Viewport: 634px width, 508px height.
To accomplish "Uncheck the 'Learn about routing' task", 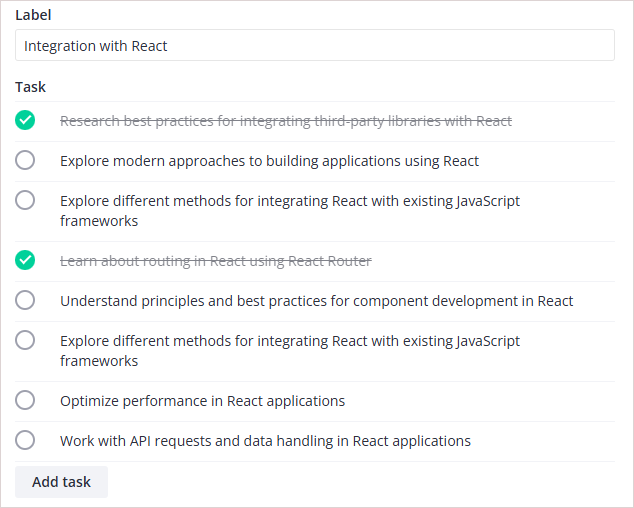I will coord(25,260).
